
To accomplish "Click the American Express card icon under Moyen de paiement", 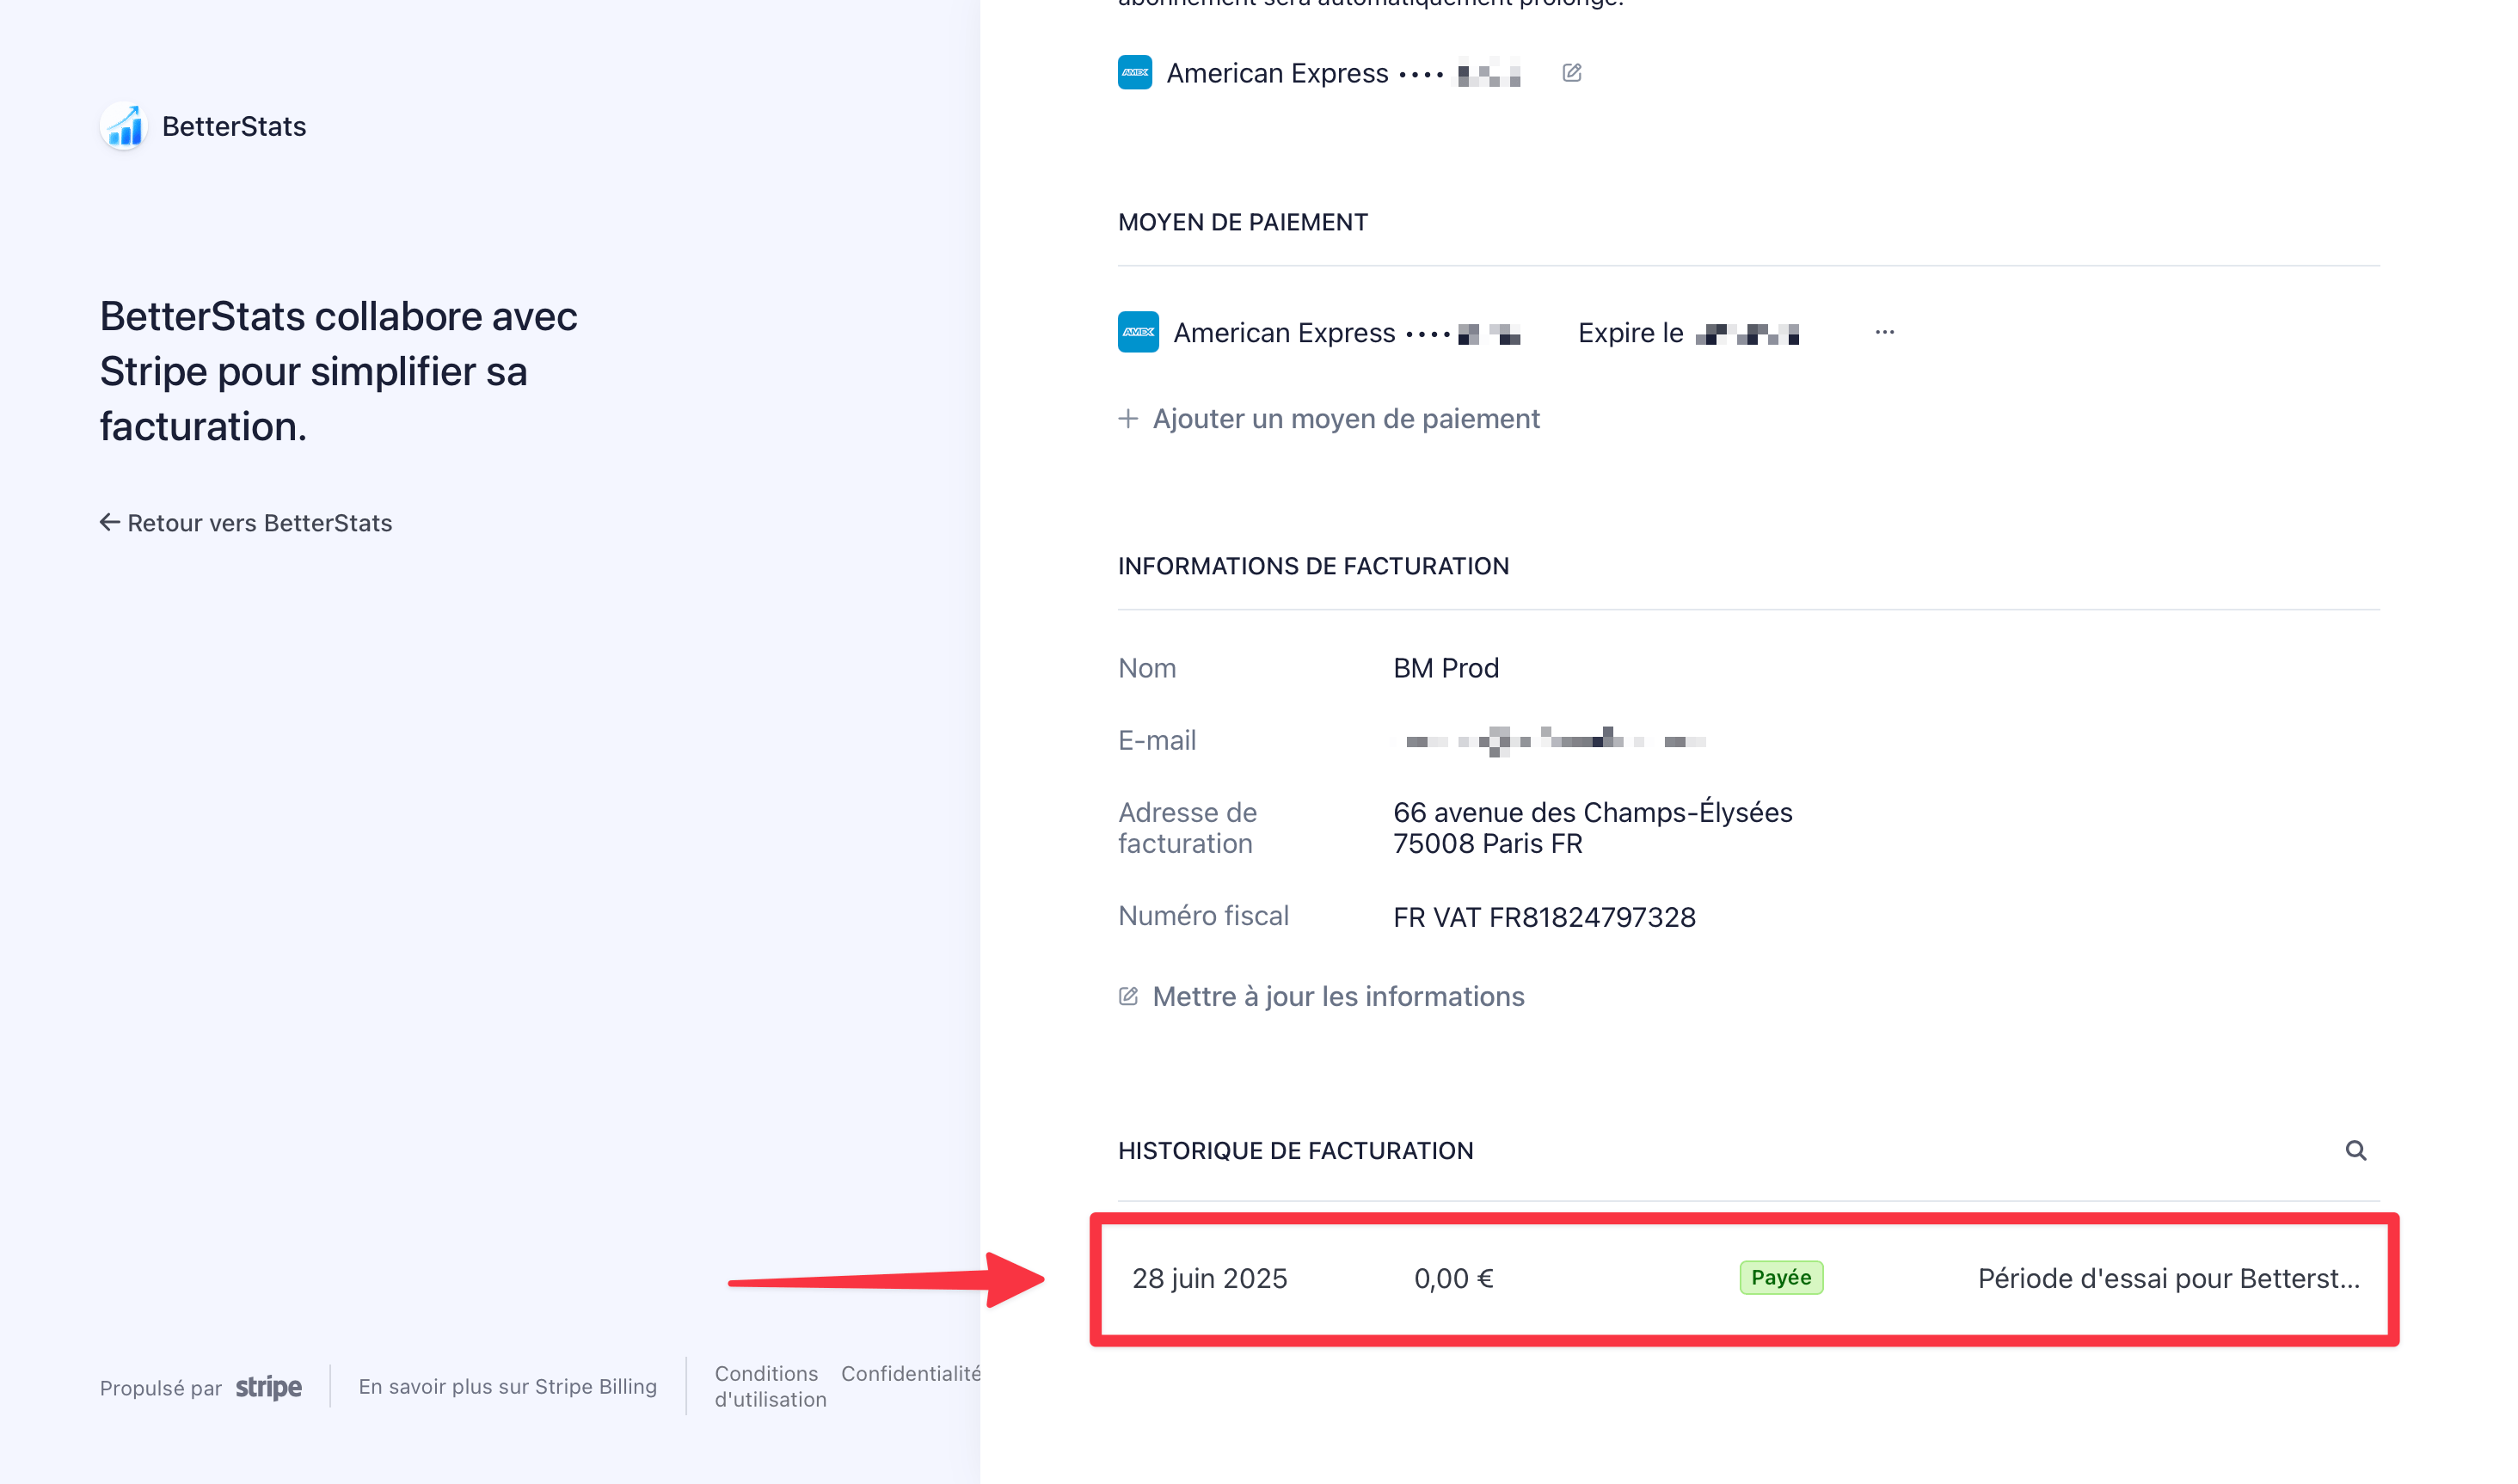I will (x=1138, y=332).
